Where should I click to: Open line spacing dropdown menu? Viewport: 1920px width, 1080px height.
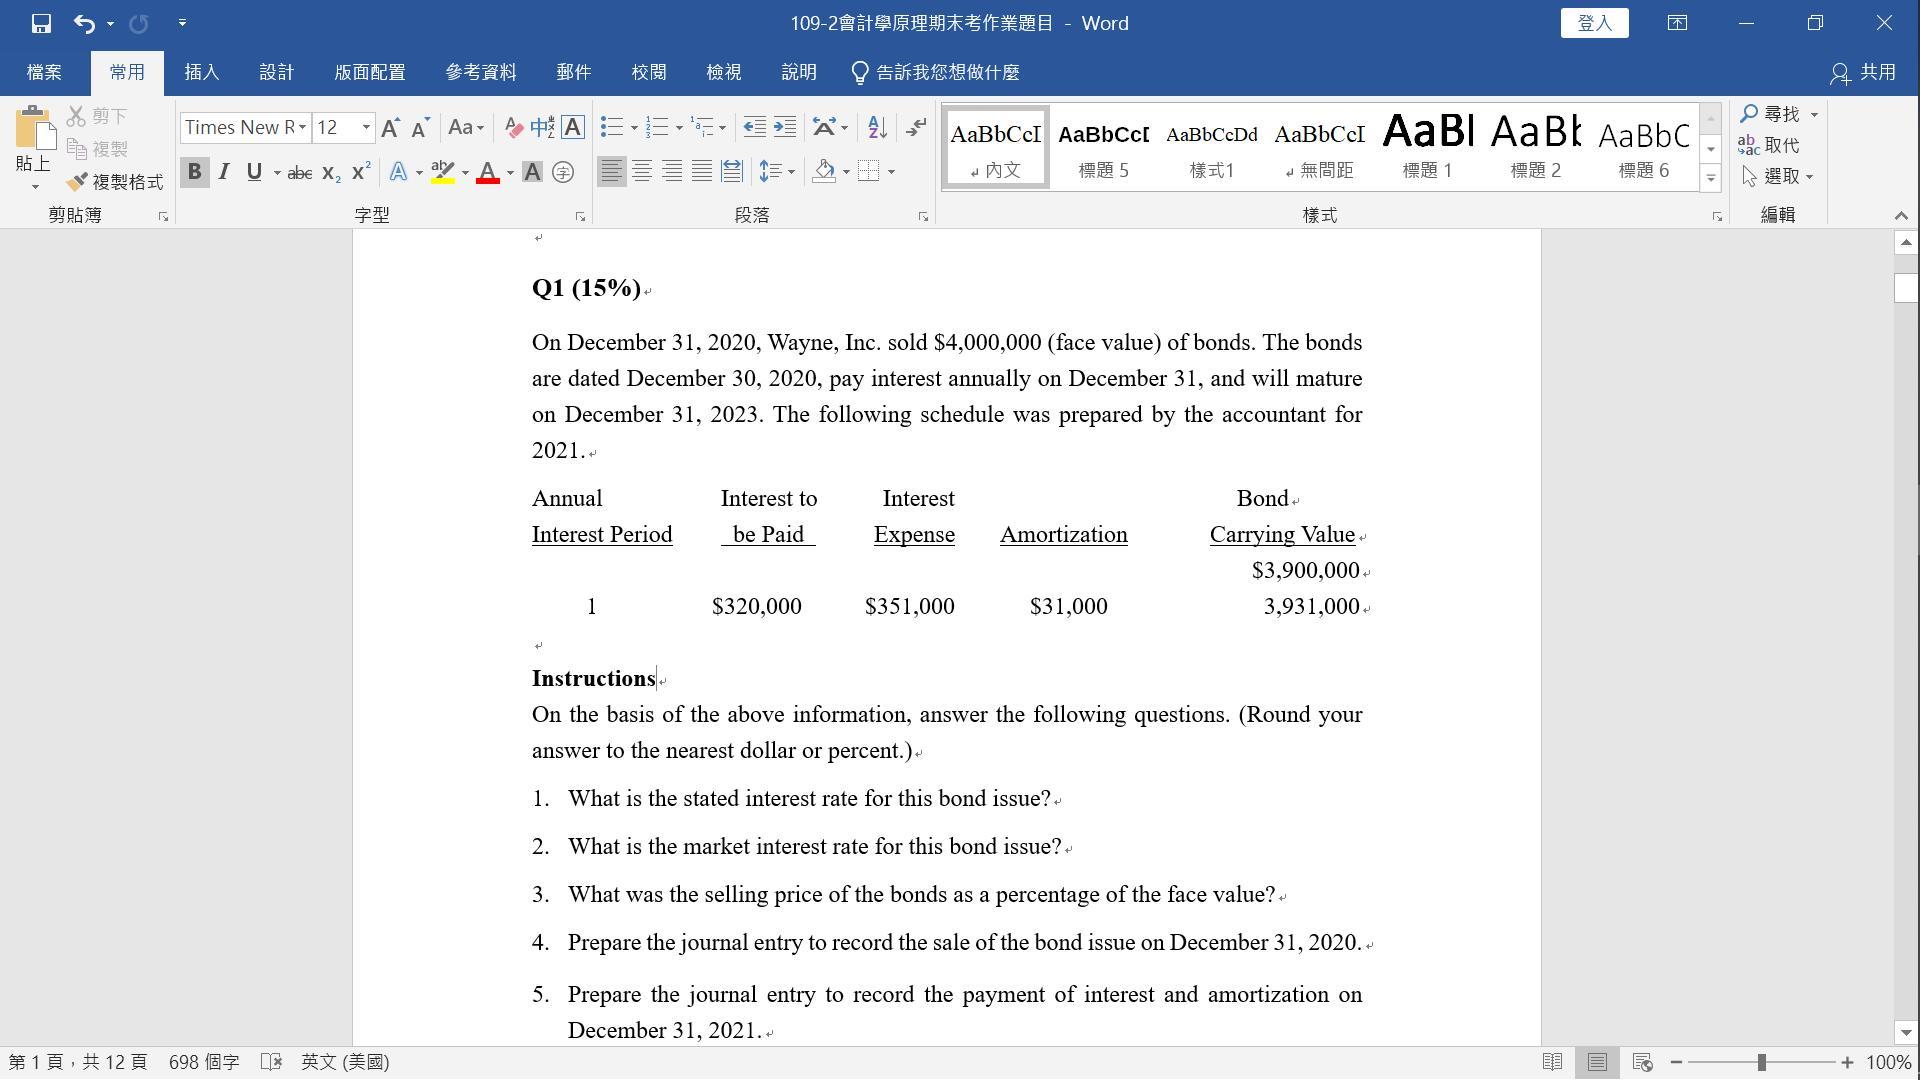pos(776,172)
